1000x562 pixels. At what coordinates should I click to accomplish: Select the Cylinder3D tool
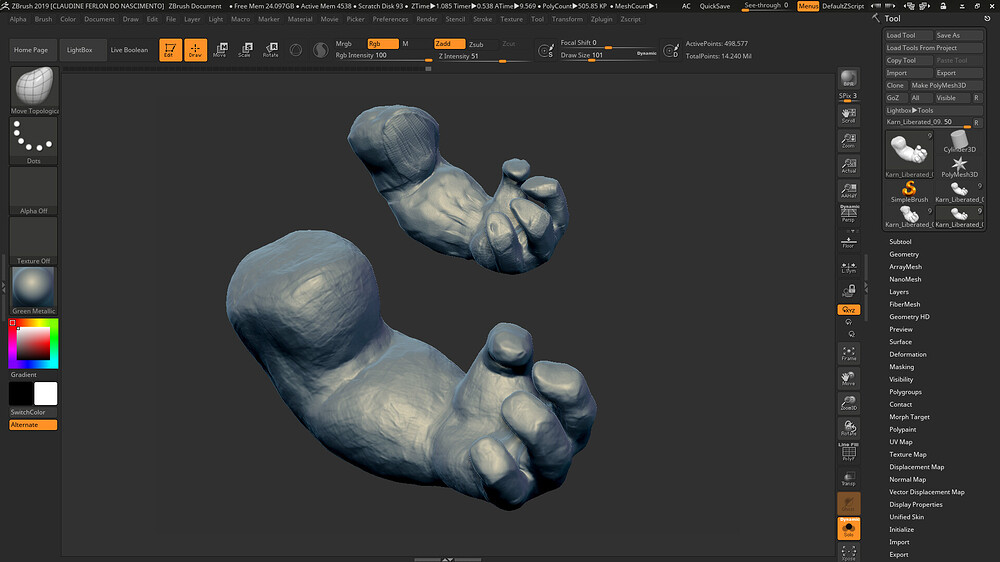click(959, 142)
